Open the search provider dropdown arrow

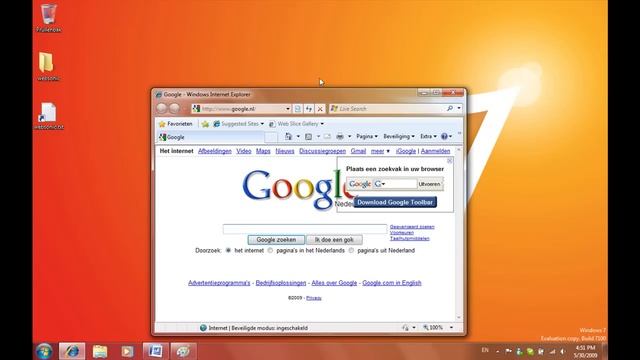click(x=459, y=108)
